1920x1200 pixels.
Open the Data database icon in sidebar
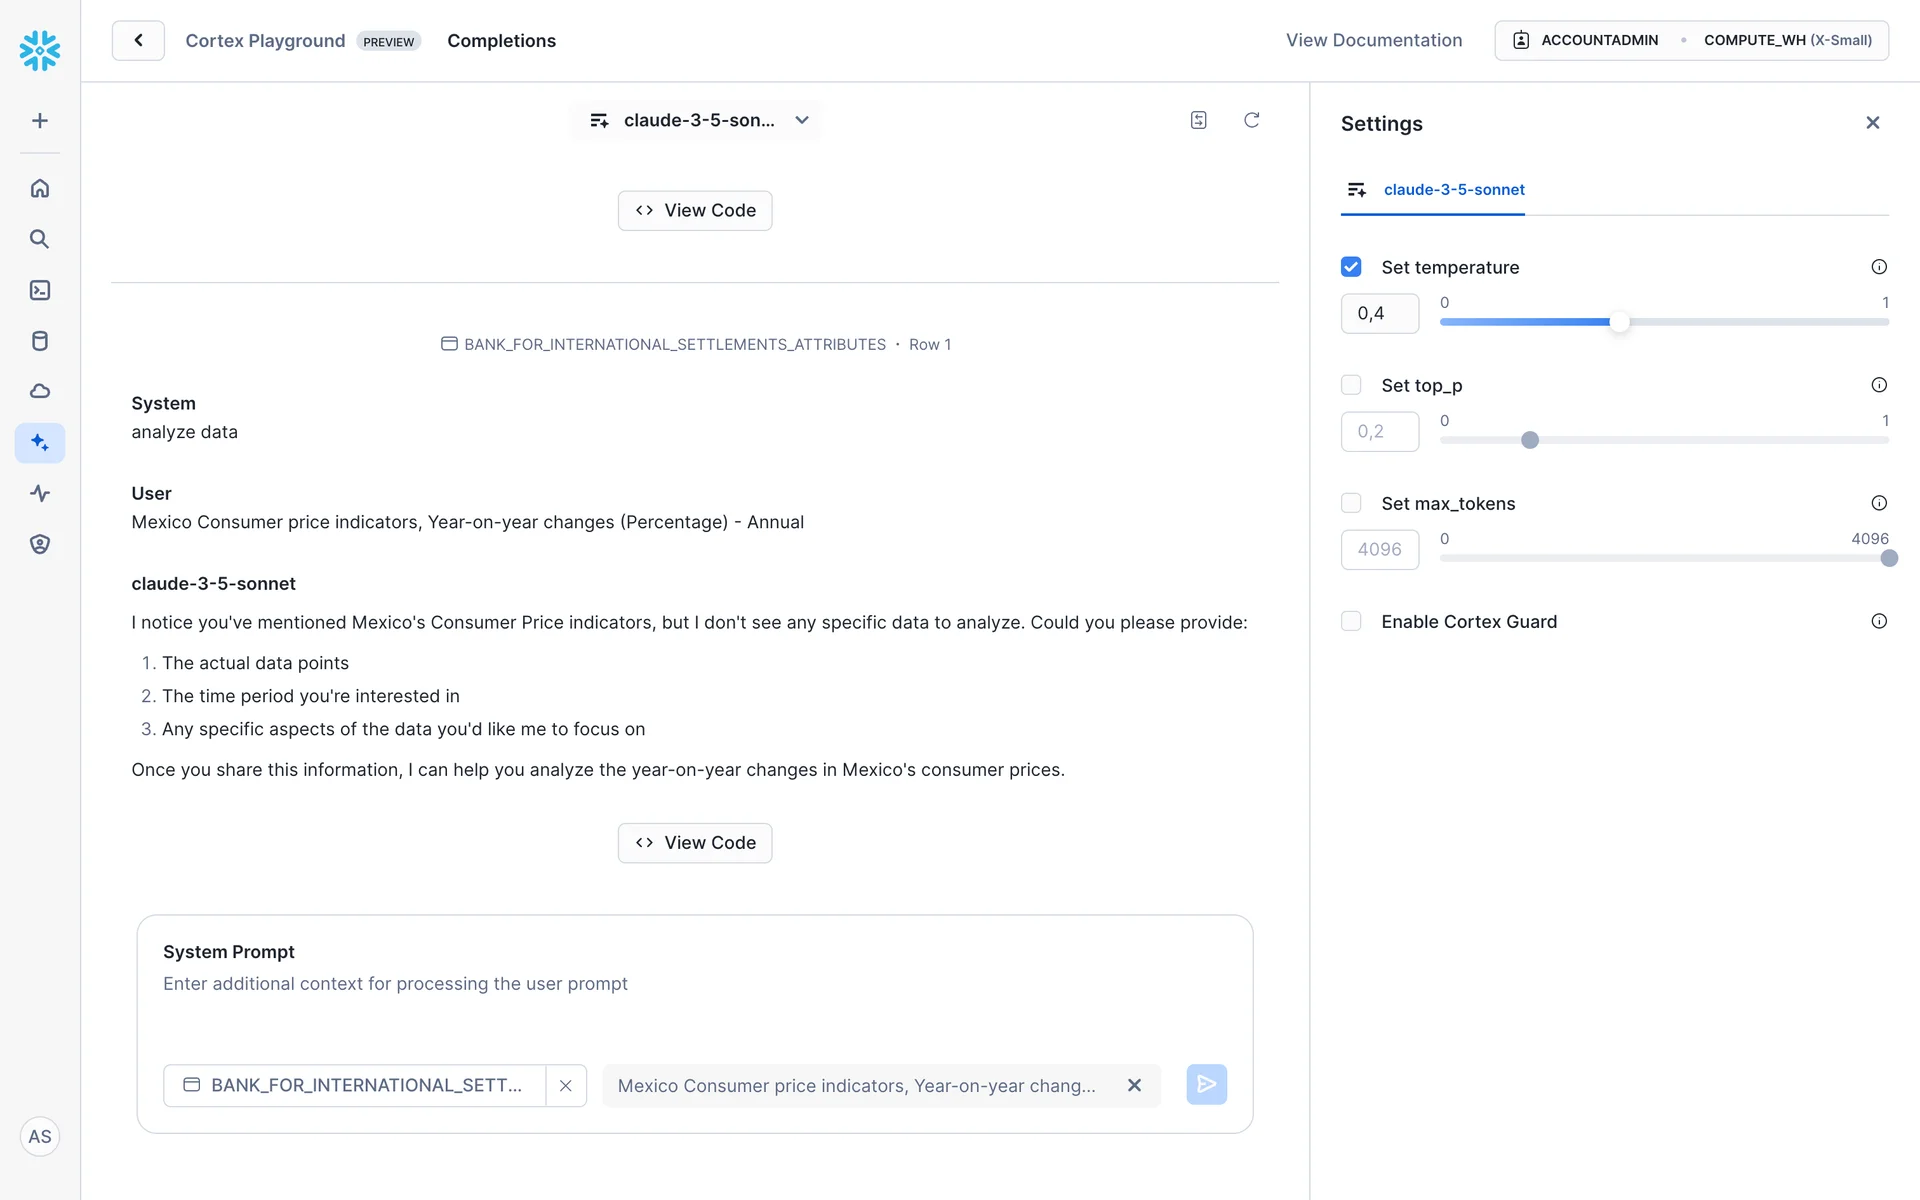click(40, 341)
